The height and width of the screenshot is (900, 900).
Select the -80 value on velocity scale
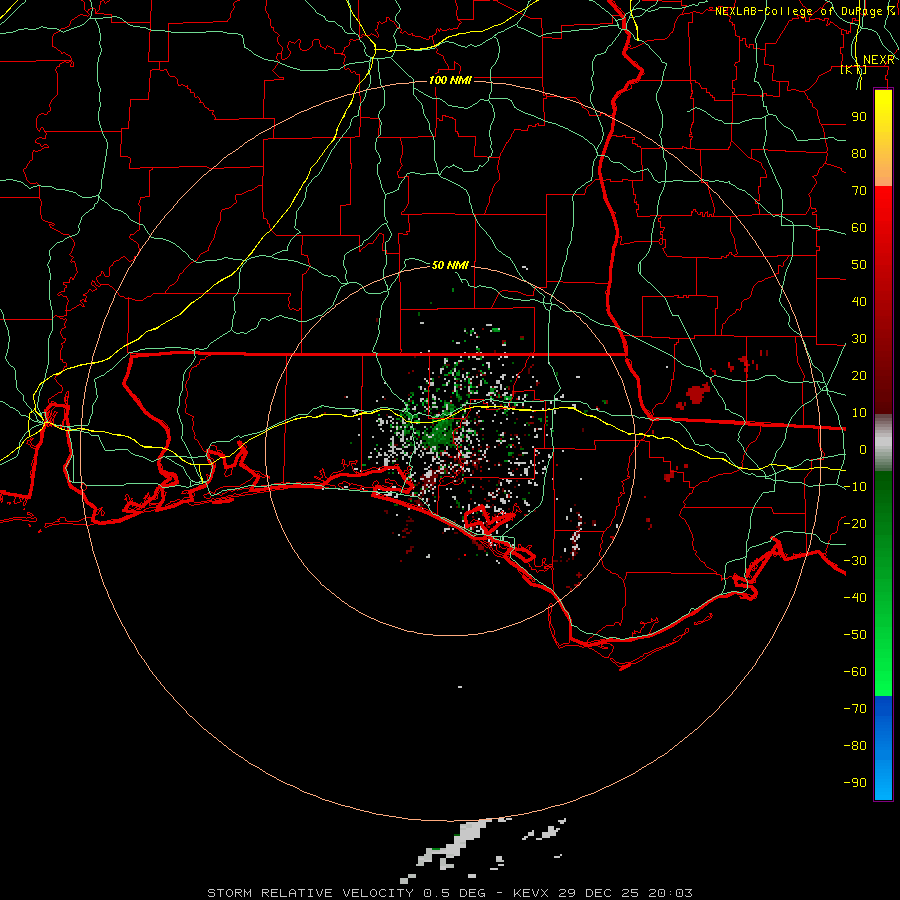coord(855,746)
